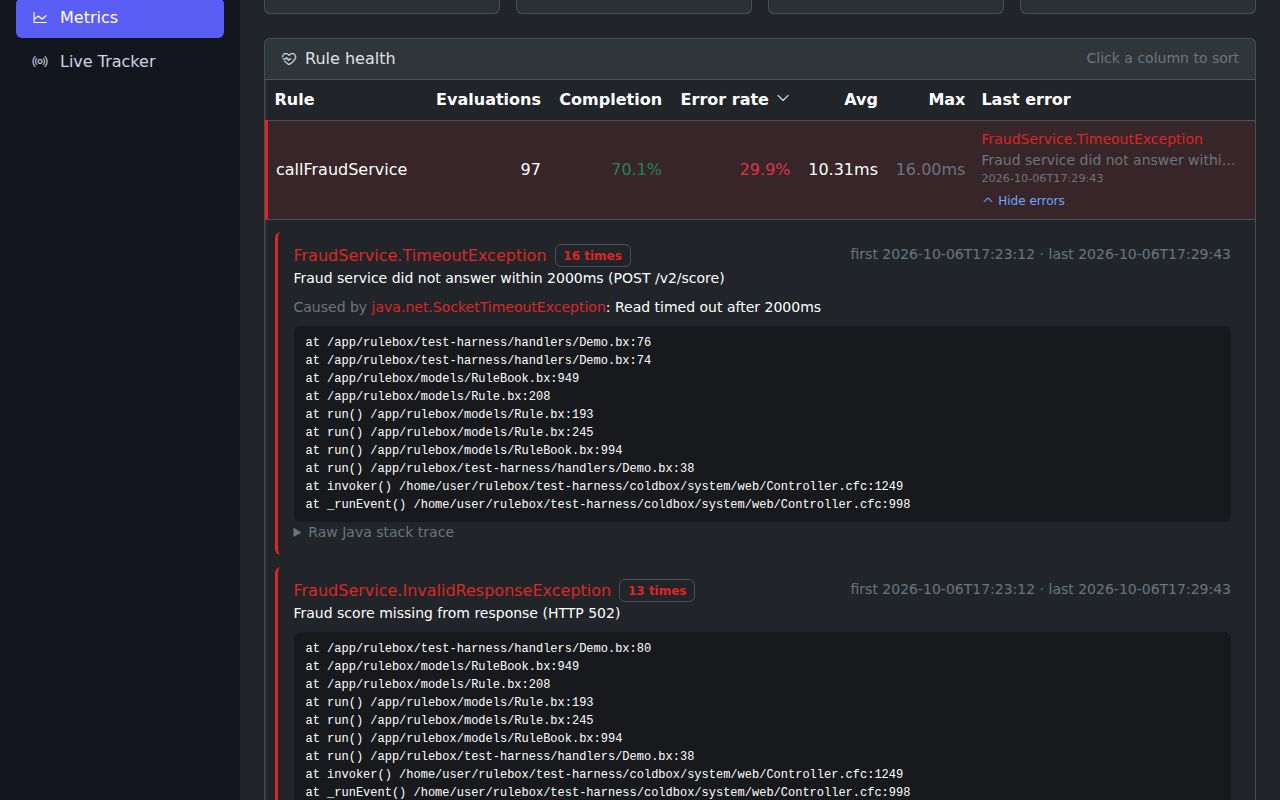
Task: Click FraudService.TimeoutException in the table row
Action: coord(1092,139)
